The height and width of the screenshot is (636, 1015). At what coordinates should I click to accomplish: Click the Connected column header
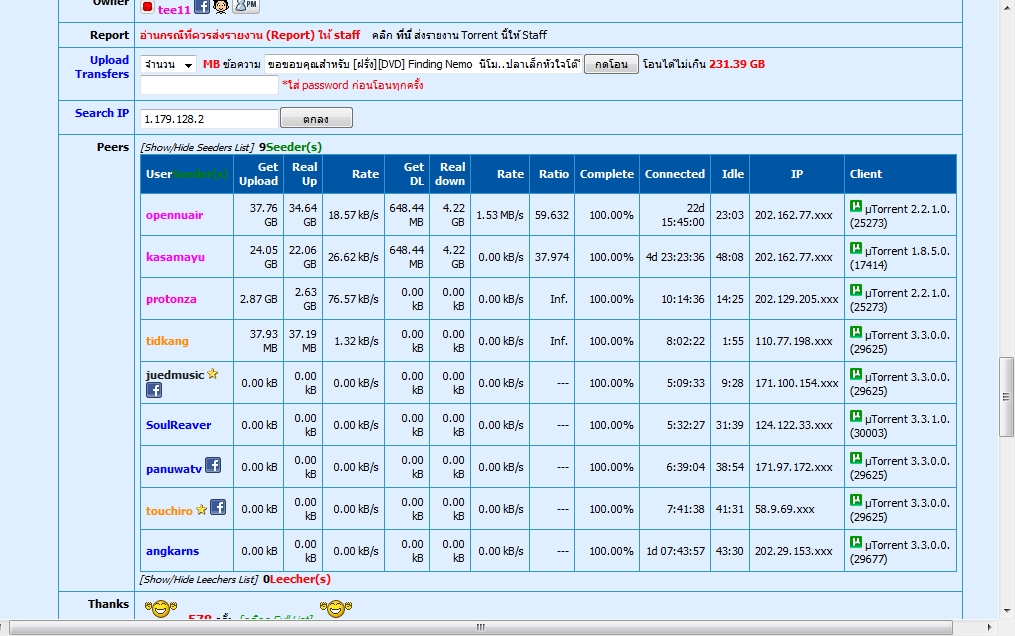(x=675, y=174)
